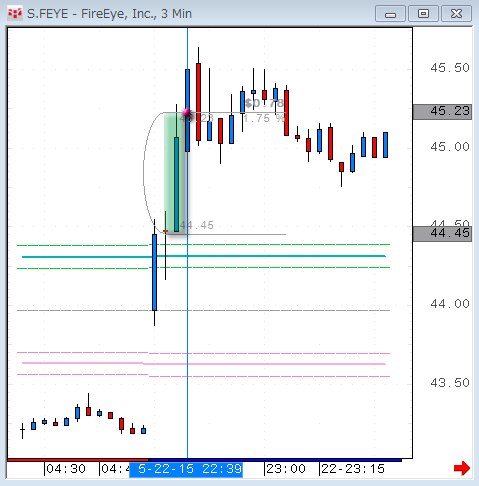
Task: Click the tall blue candle at vertical cursor
Action: 187,110
